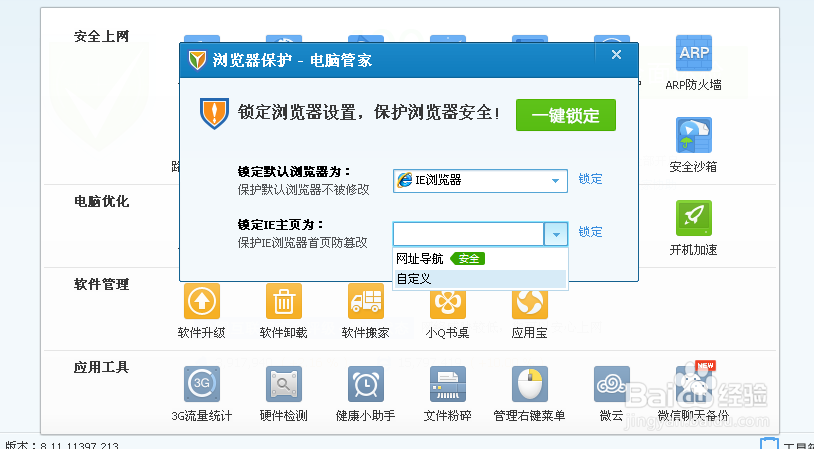
Task: Close the 浏览器保护 dialog
Action: pos(616,55)
